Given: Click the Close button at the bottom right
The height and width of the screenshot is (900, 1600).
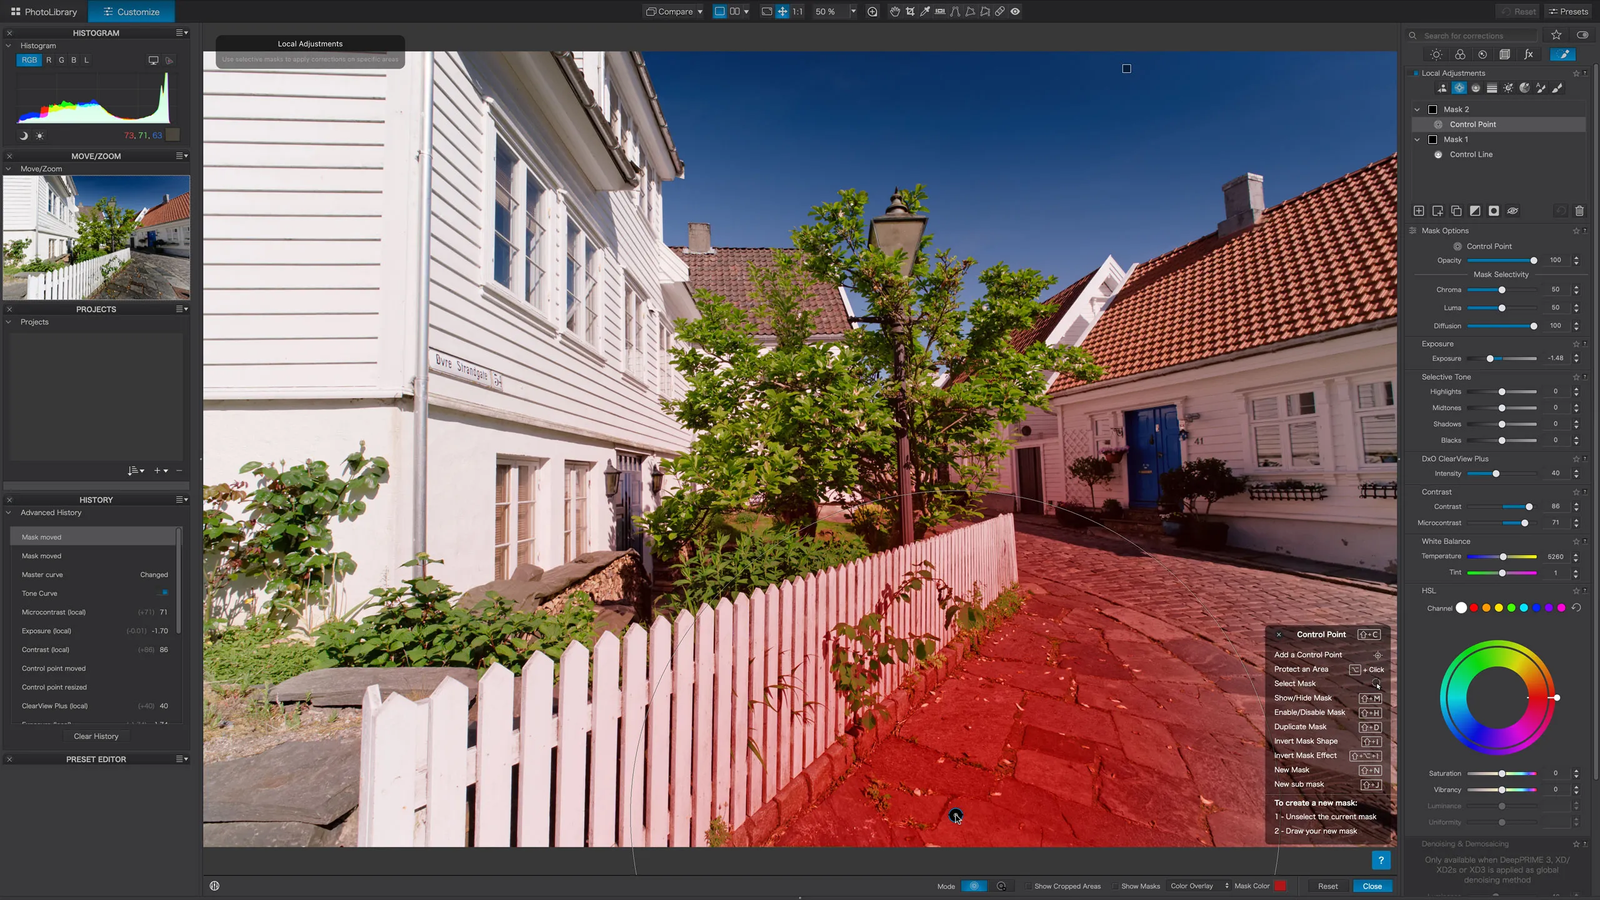Looking at the screenshot, I should click(1371, 886).
